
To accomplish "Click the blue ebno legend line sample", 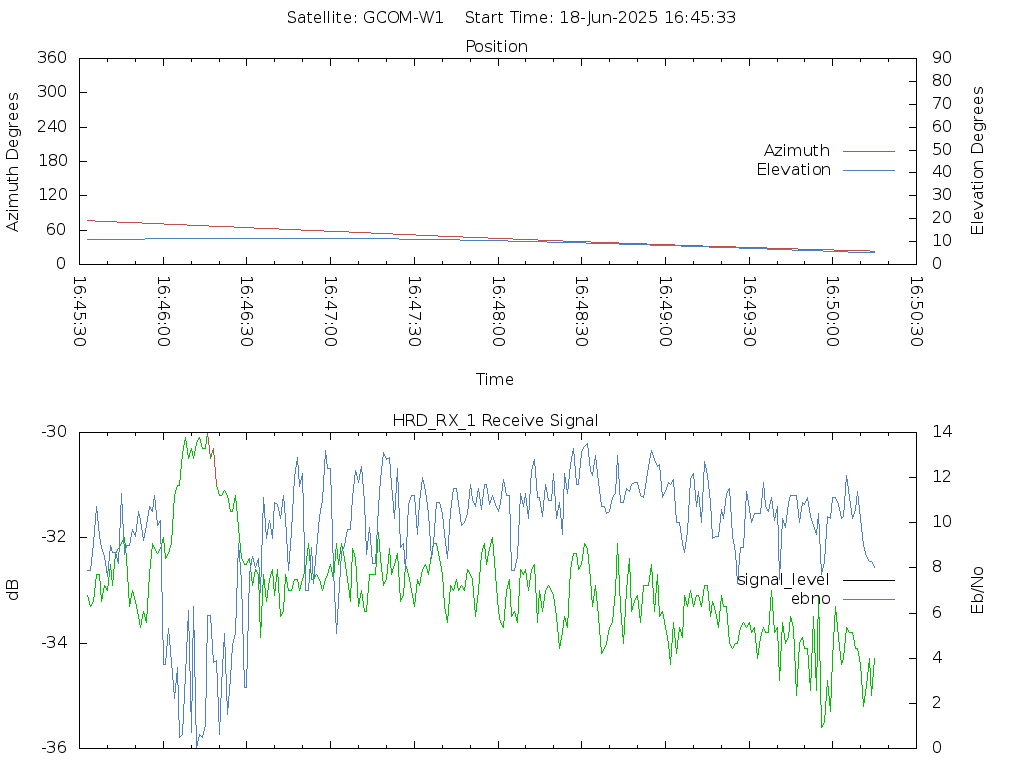I will (x=869, y=600).
